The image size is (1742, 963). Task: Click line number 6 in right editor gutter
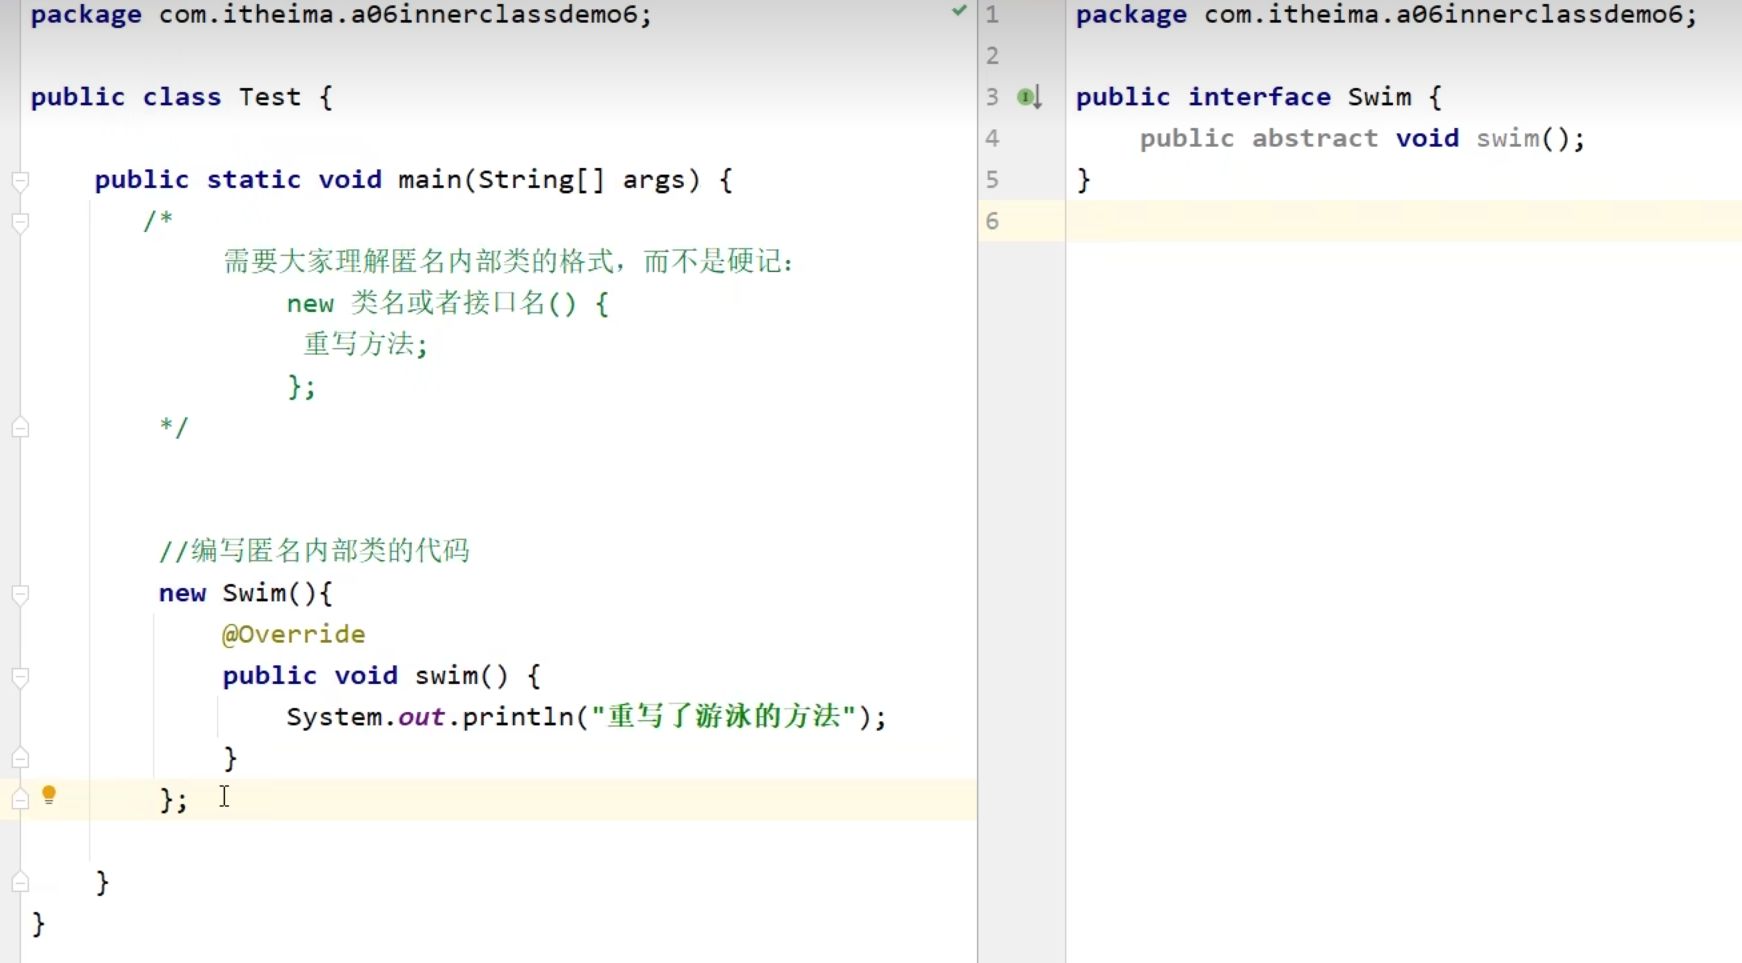pyautogui.click(x=992, y=221)
